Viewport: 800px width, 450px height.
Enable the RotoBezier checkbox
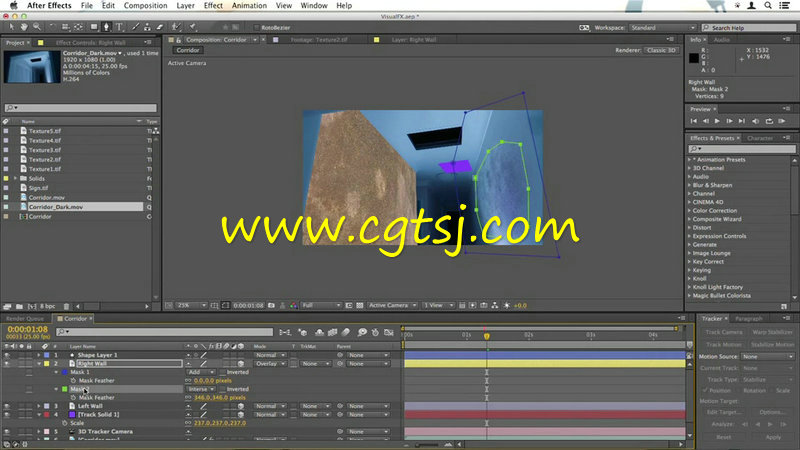tap(257, 28)
